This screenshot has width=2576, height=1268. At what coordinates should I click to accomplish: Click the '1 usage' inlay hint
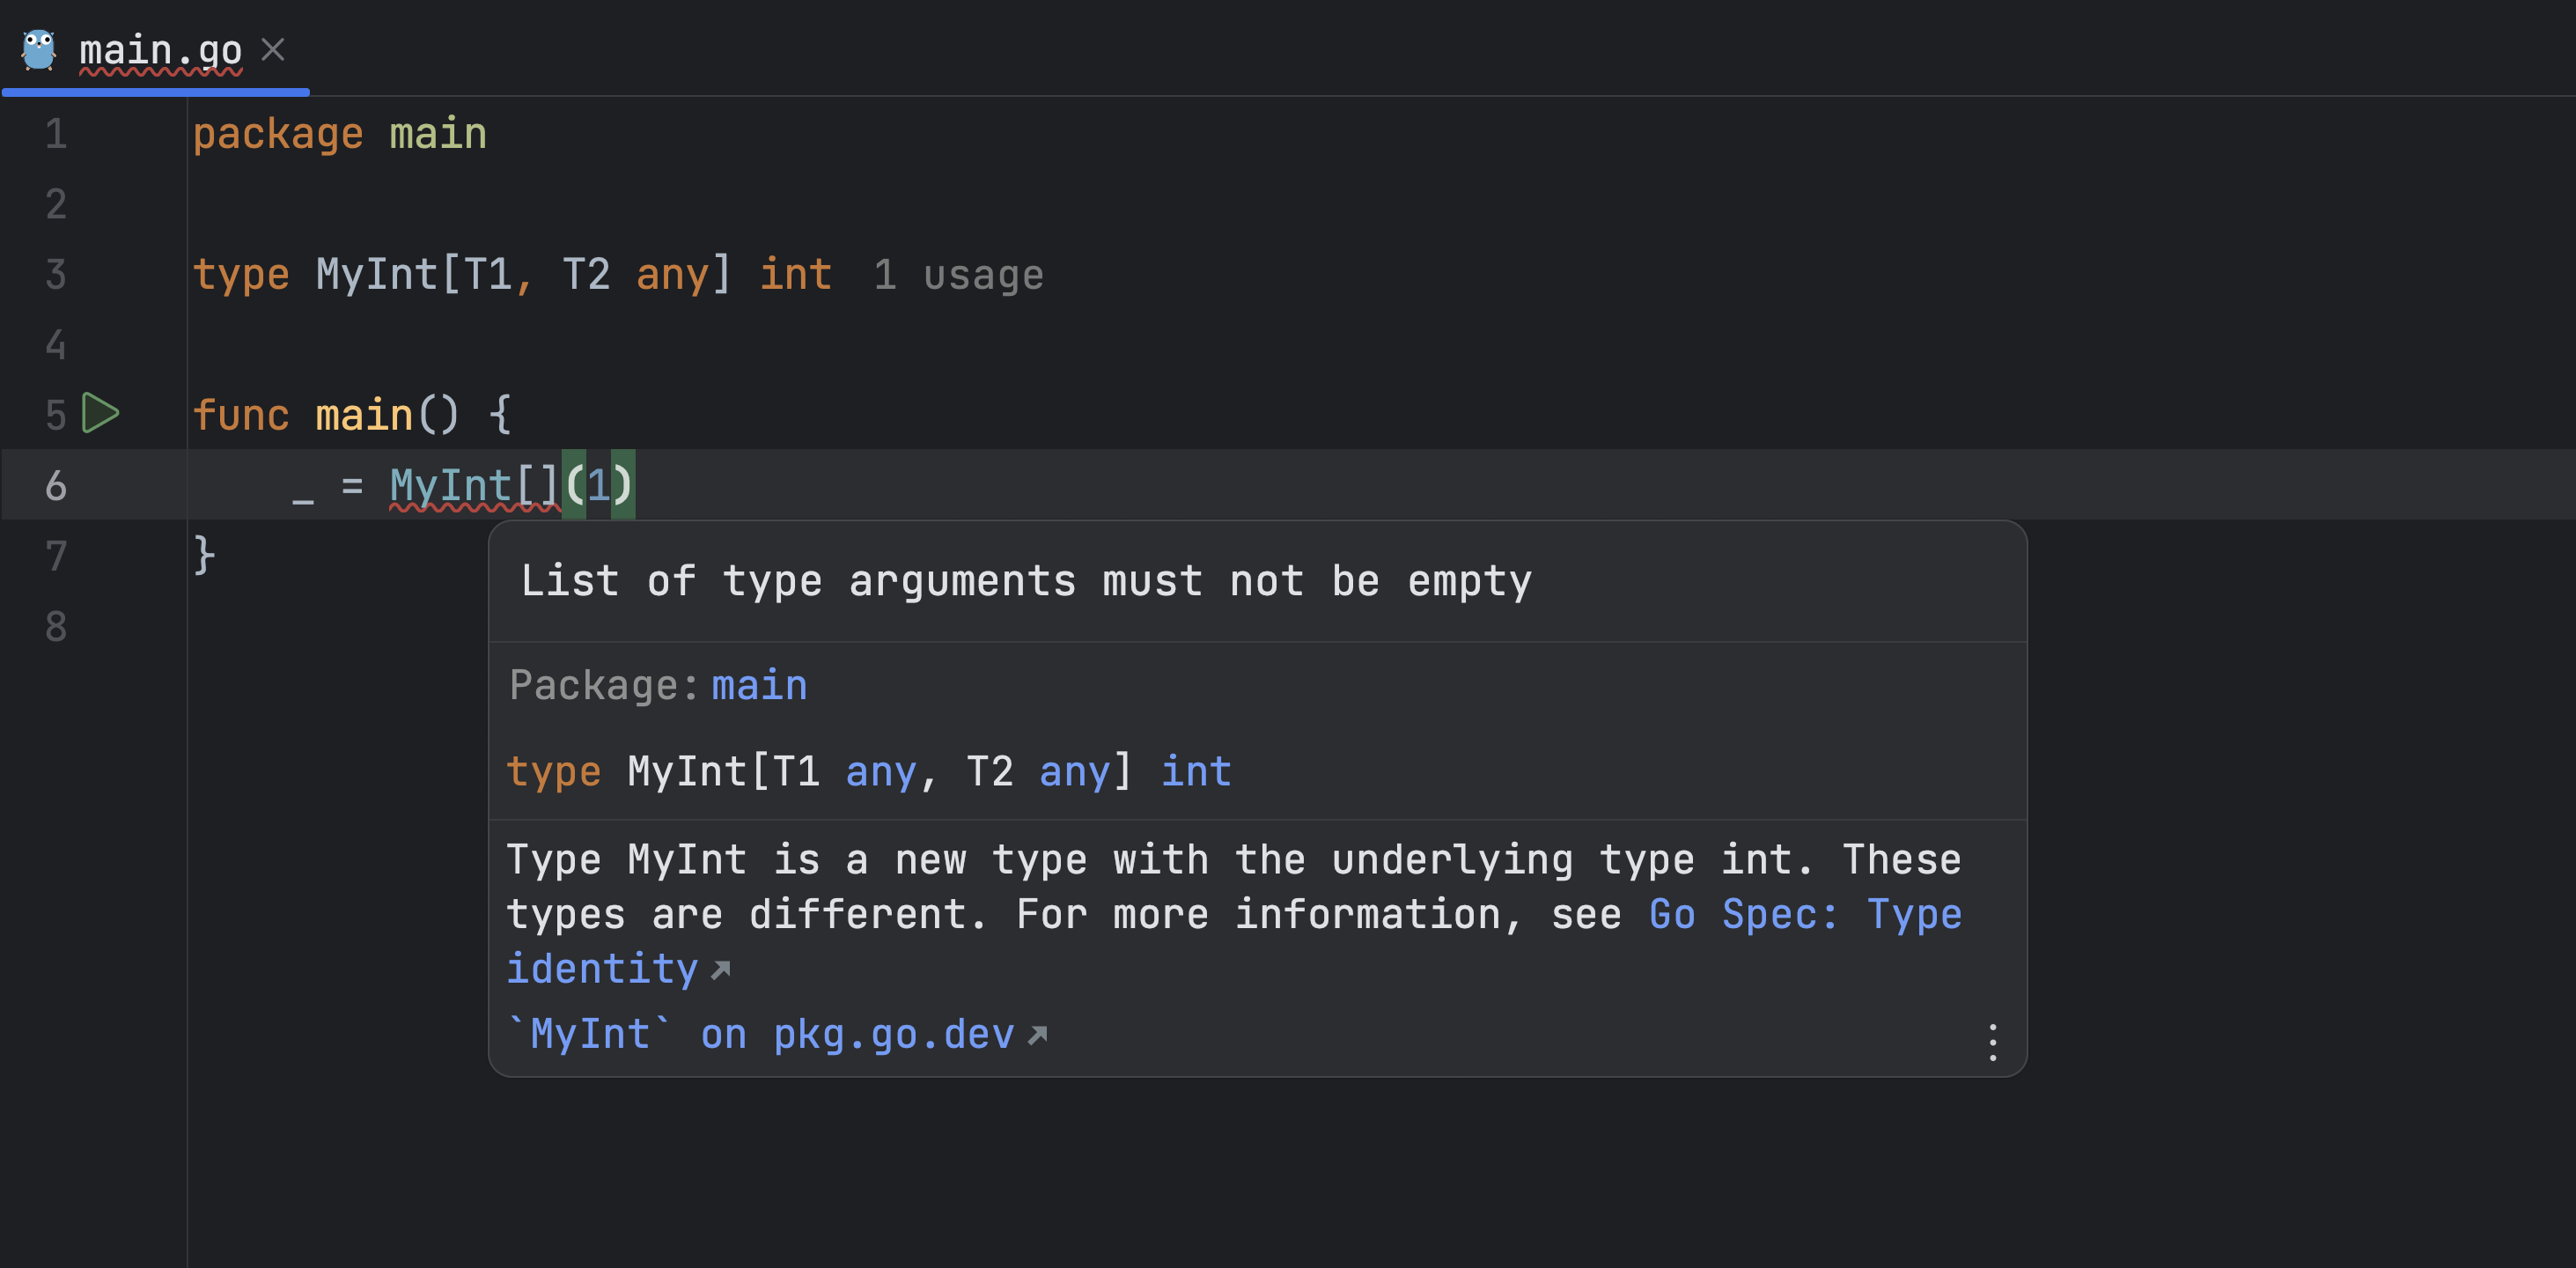point(958,275)
